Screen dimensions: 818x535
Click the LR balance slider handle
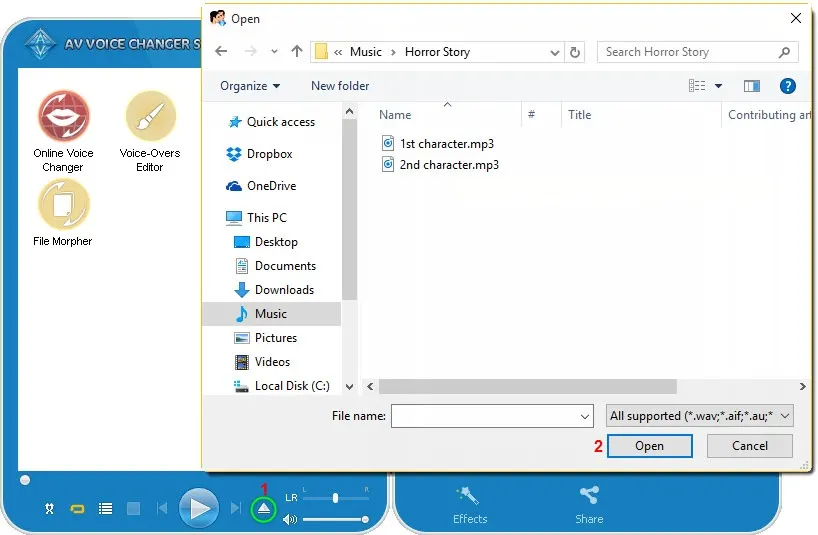coord(335,497)
